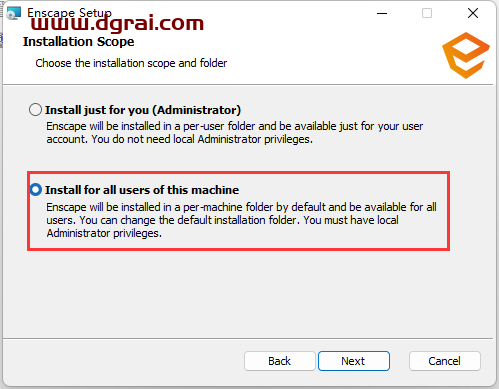Cancel the Enscape installation
Image resolution: width=499 pixels, height=389 pixels.
[445, 361]
